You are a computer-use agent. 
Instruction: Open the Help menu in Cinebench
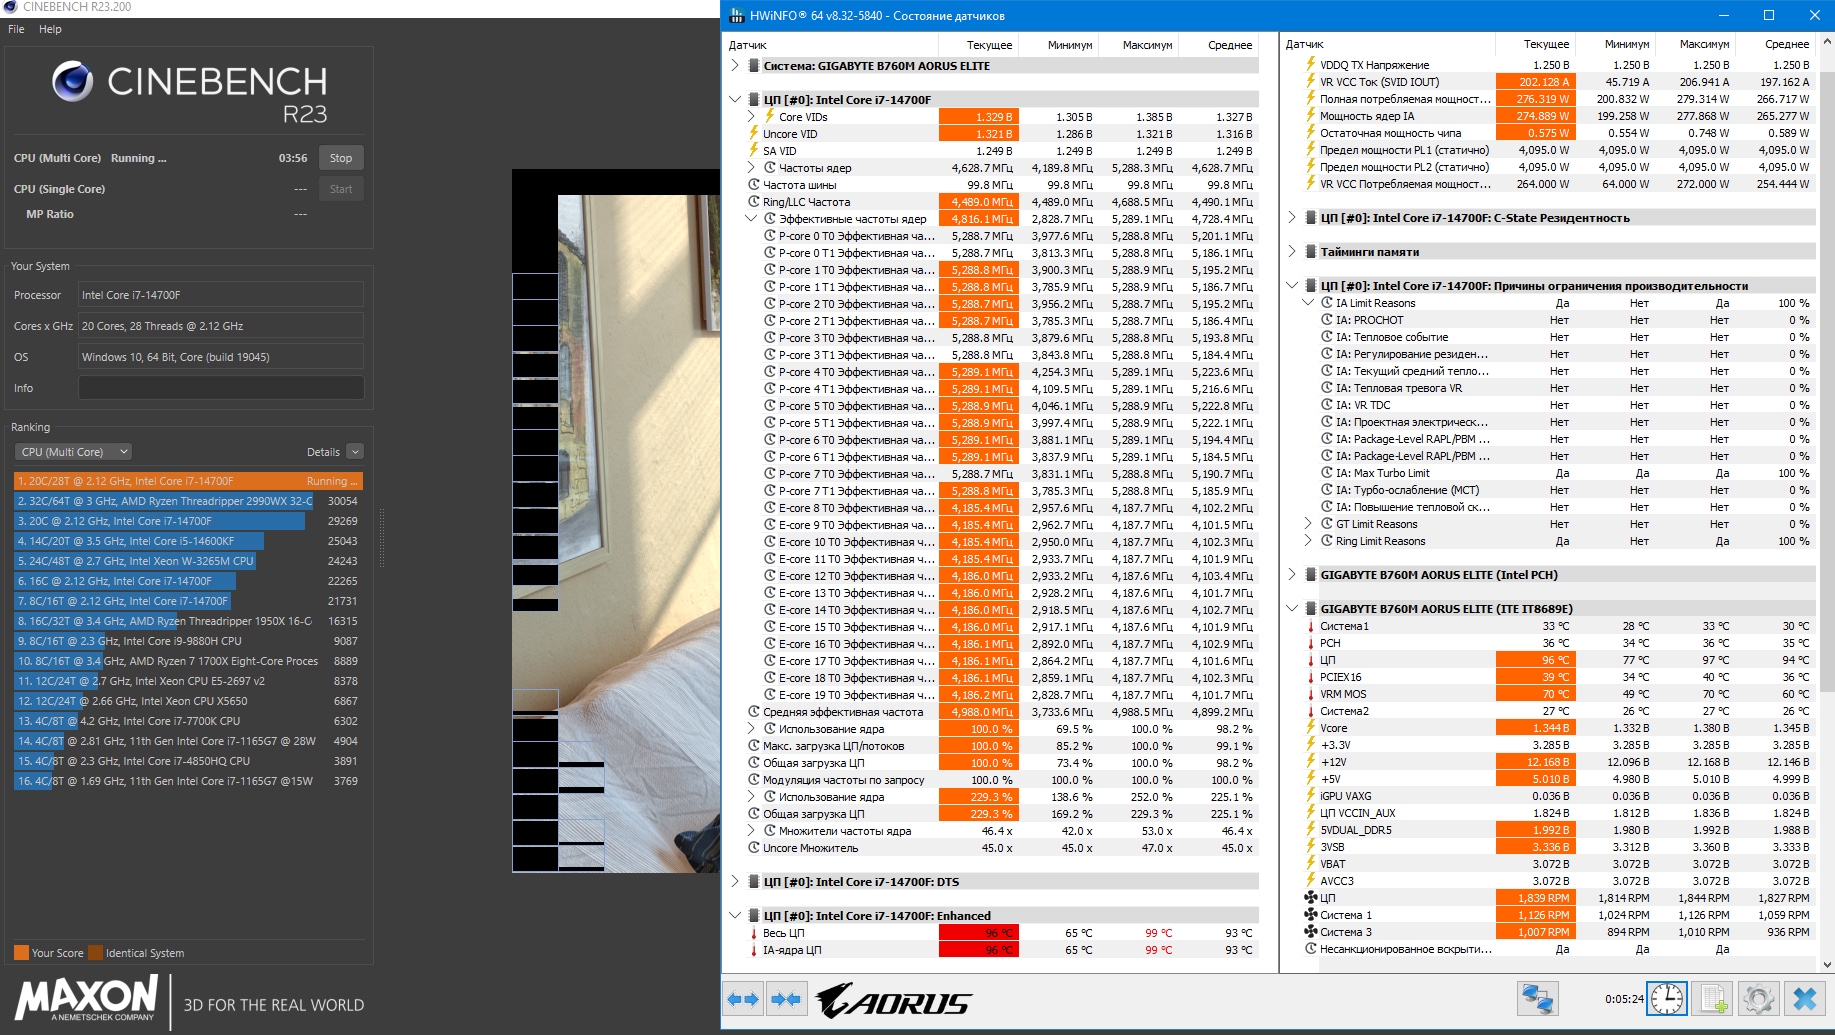(50, 29)
